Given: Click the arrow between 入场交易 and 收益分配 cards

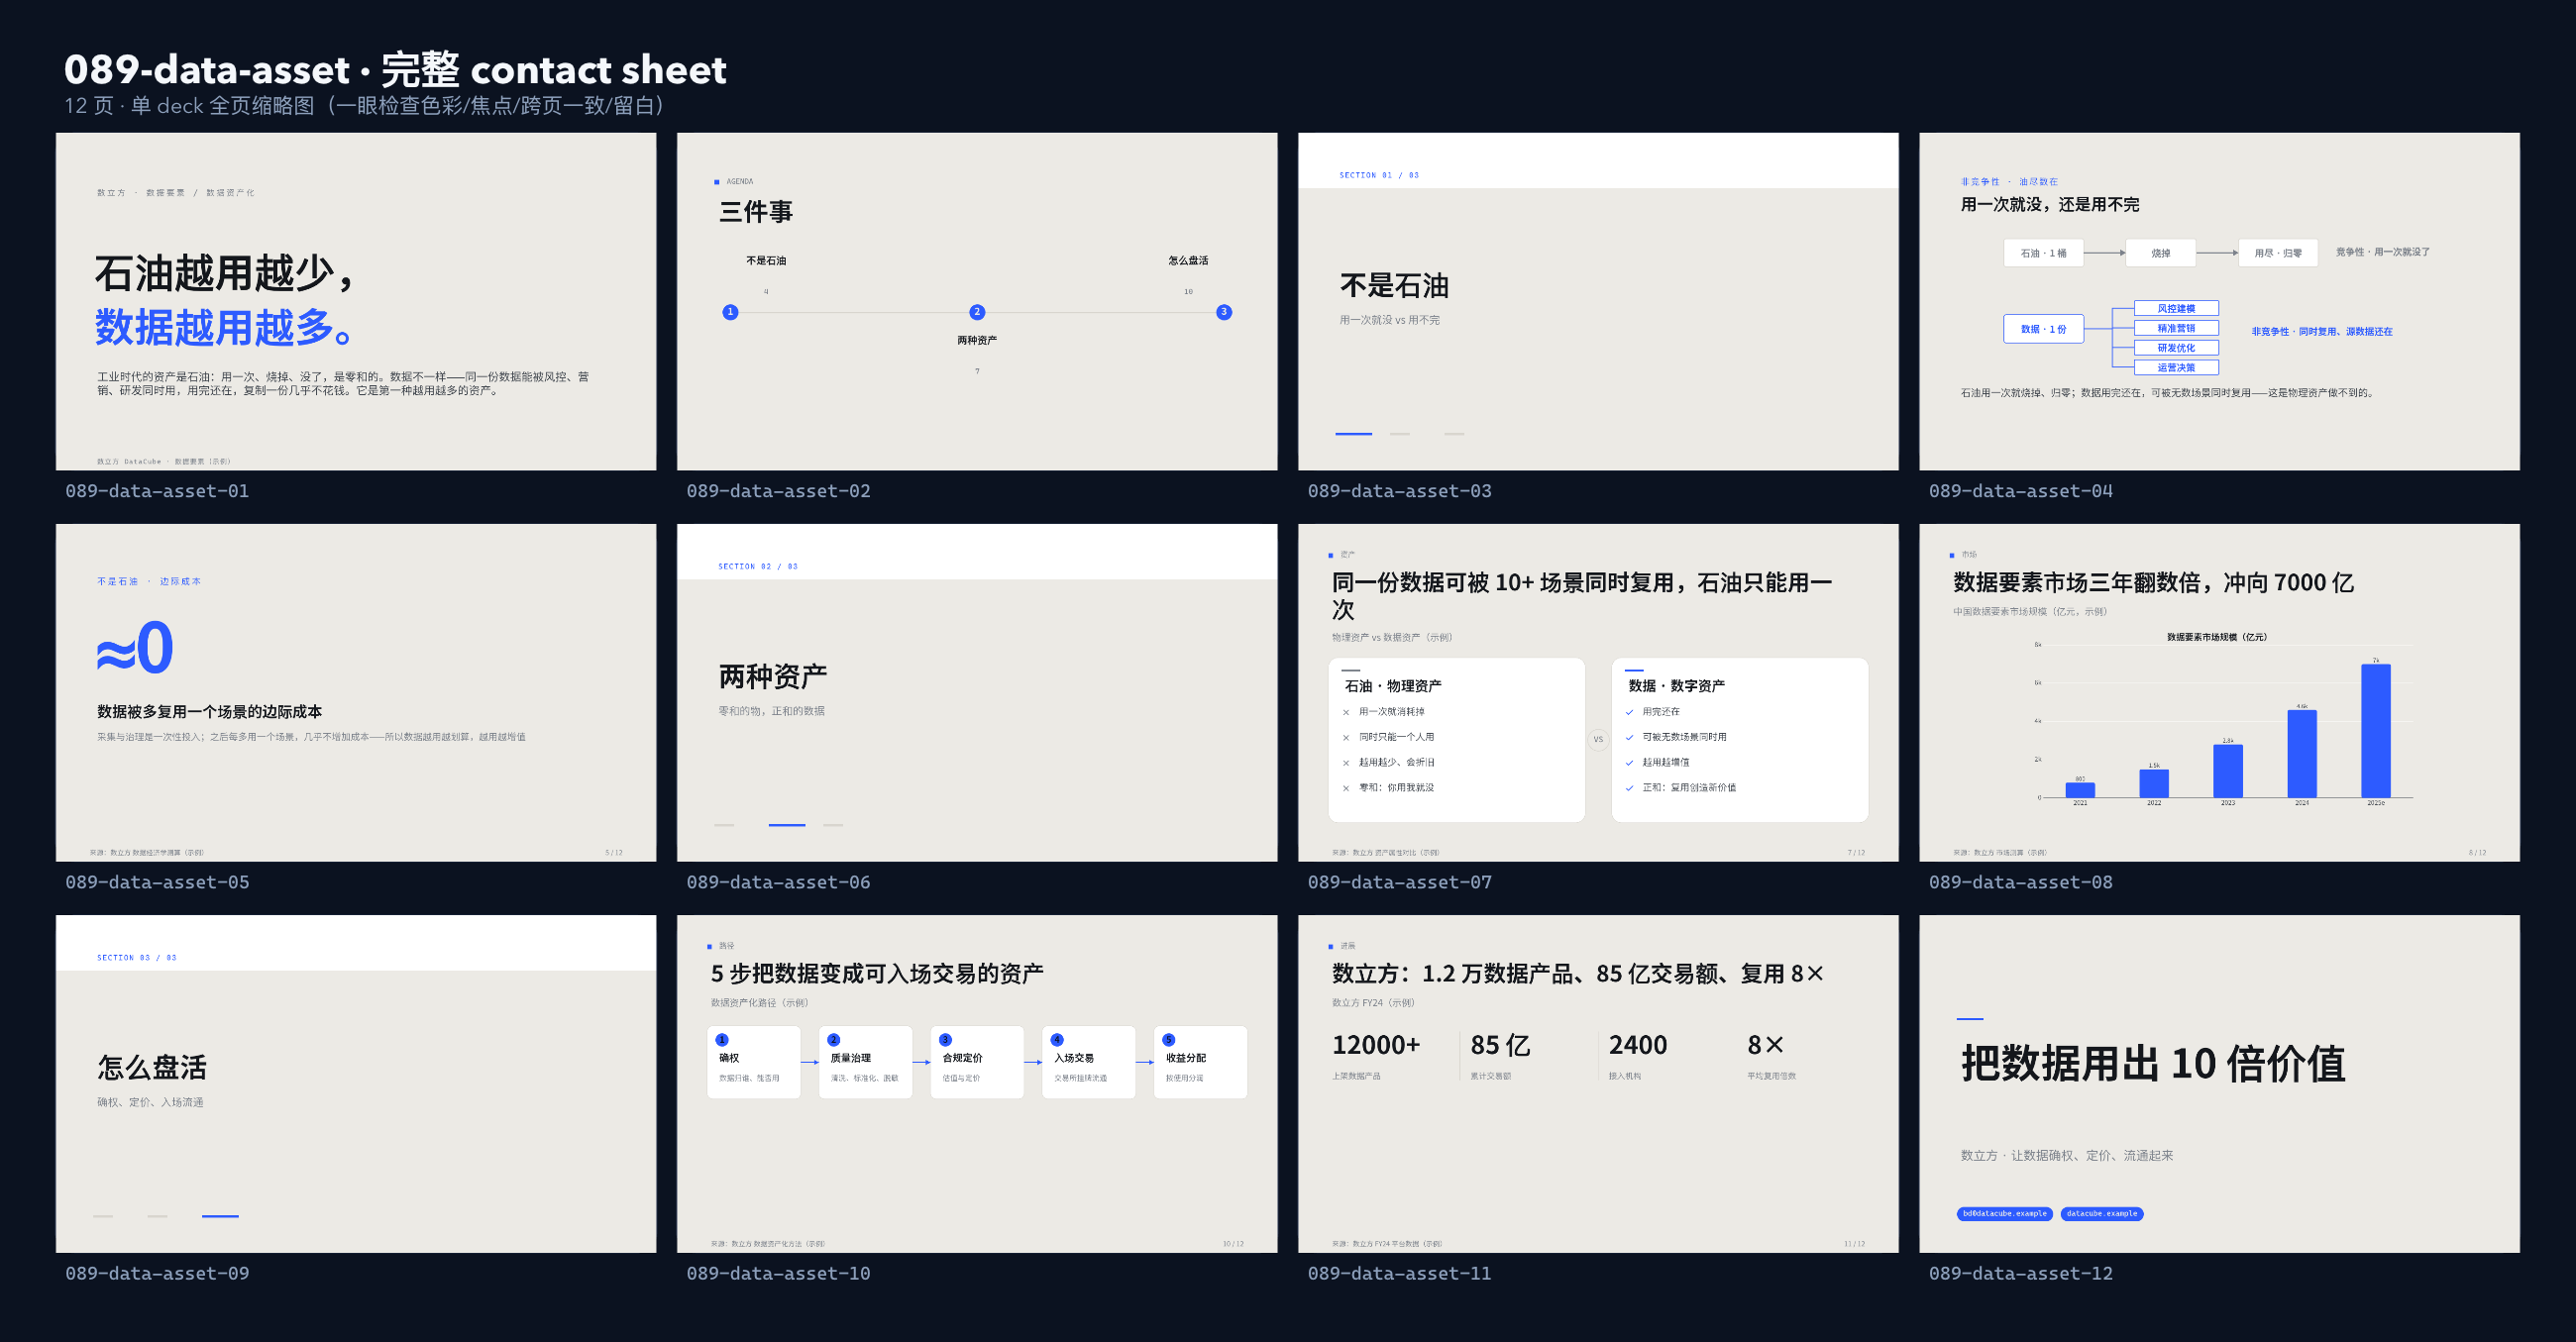Looking at the screenshot, I should point(1145,1062).
